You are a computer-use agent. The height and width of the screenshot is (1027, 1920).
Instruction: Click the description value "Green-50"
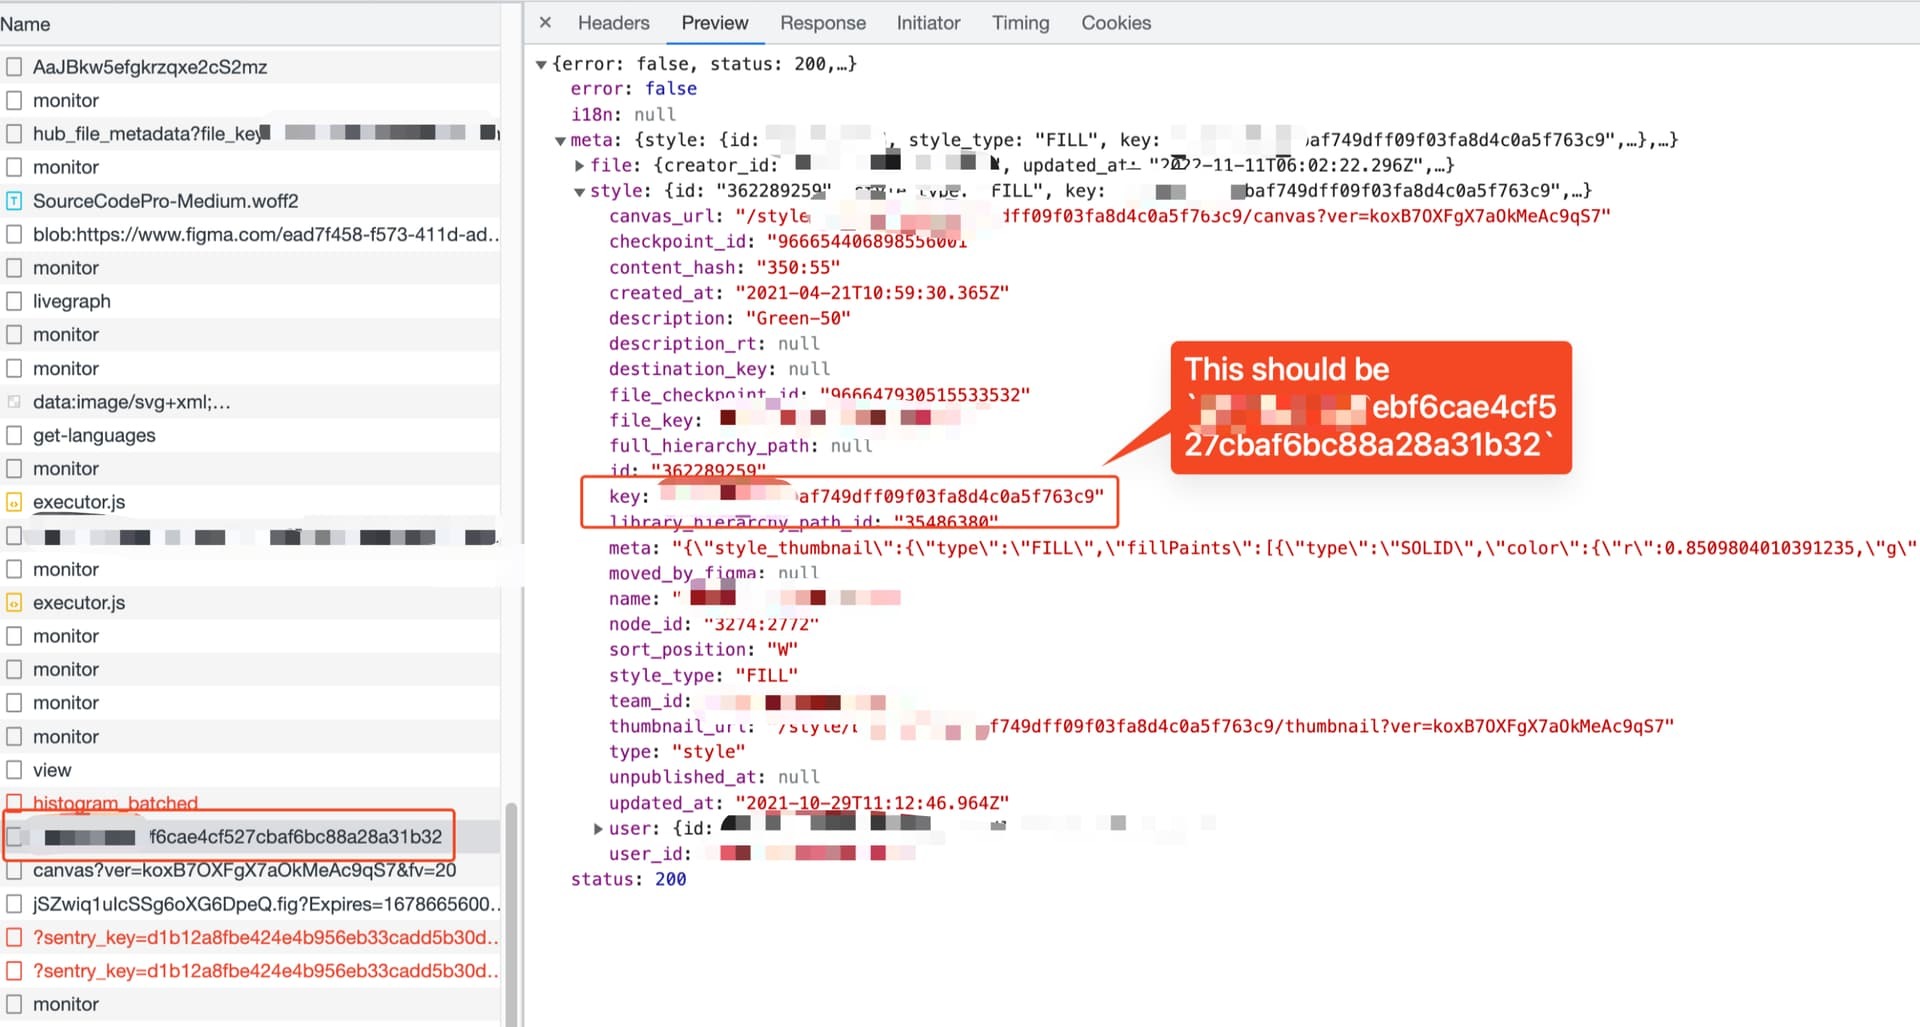(x=798, y=318)
